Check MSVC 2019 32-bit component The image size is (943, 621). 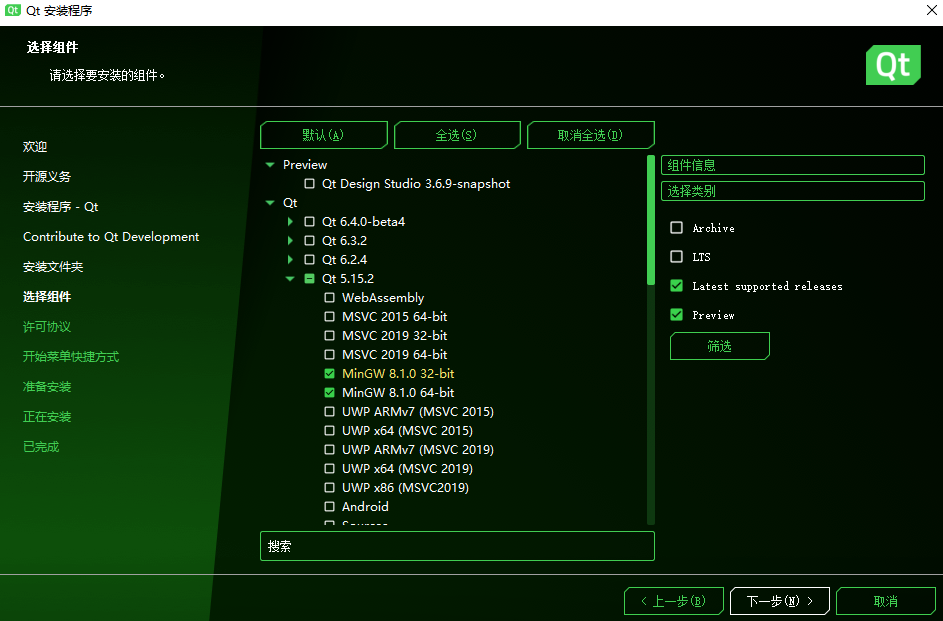(x=330, y=335)
